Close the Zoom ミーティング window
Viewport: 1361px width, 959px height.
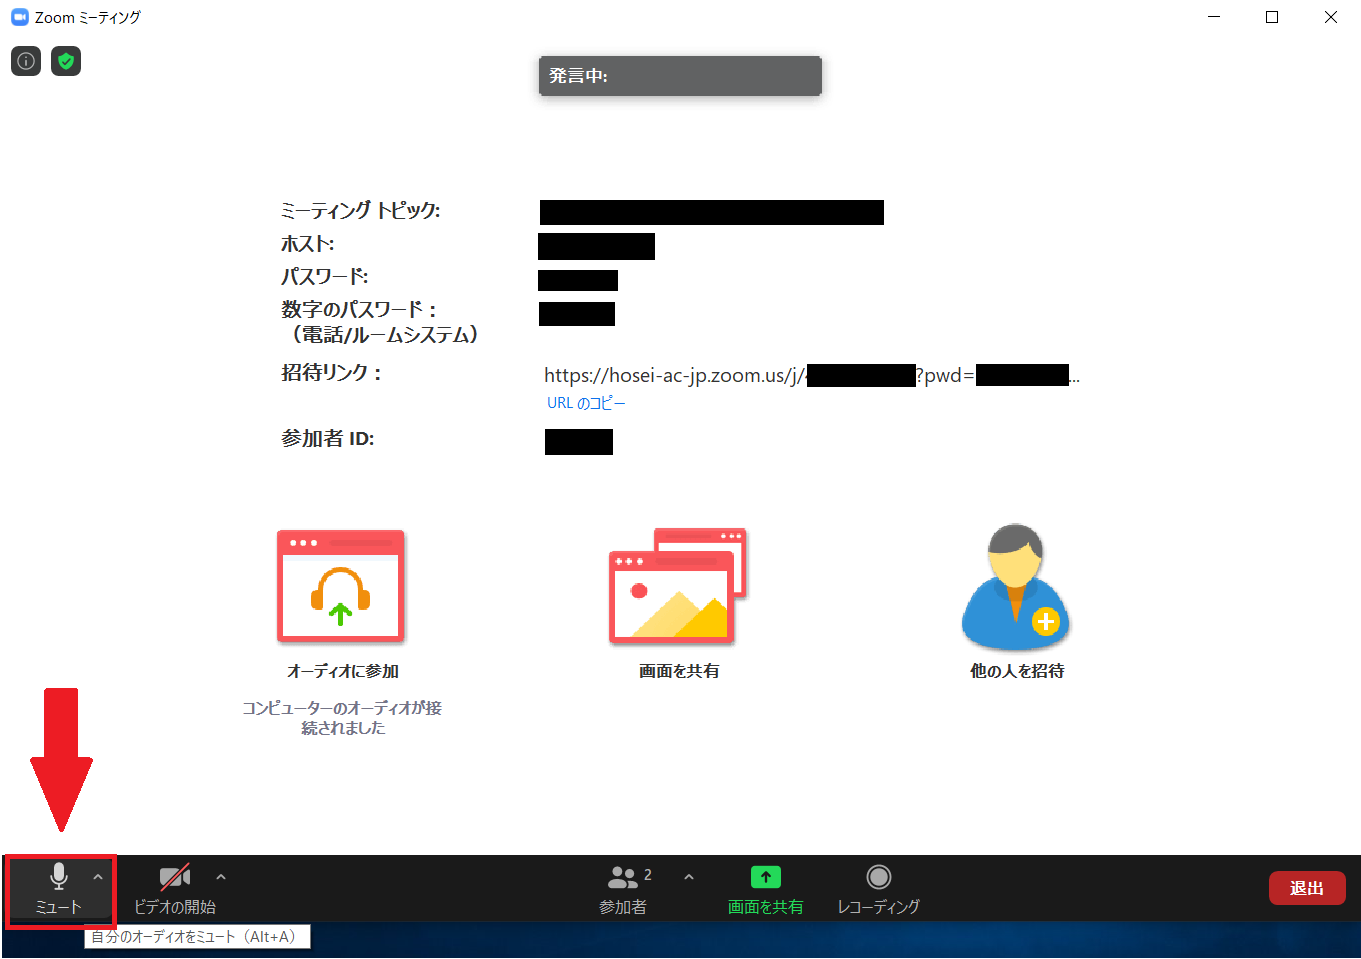pos(1331,17)
